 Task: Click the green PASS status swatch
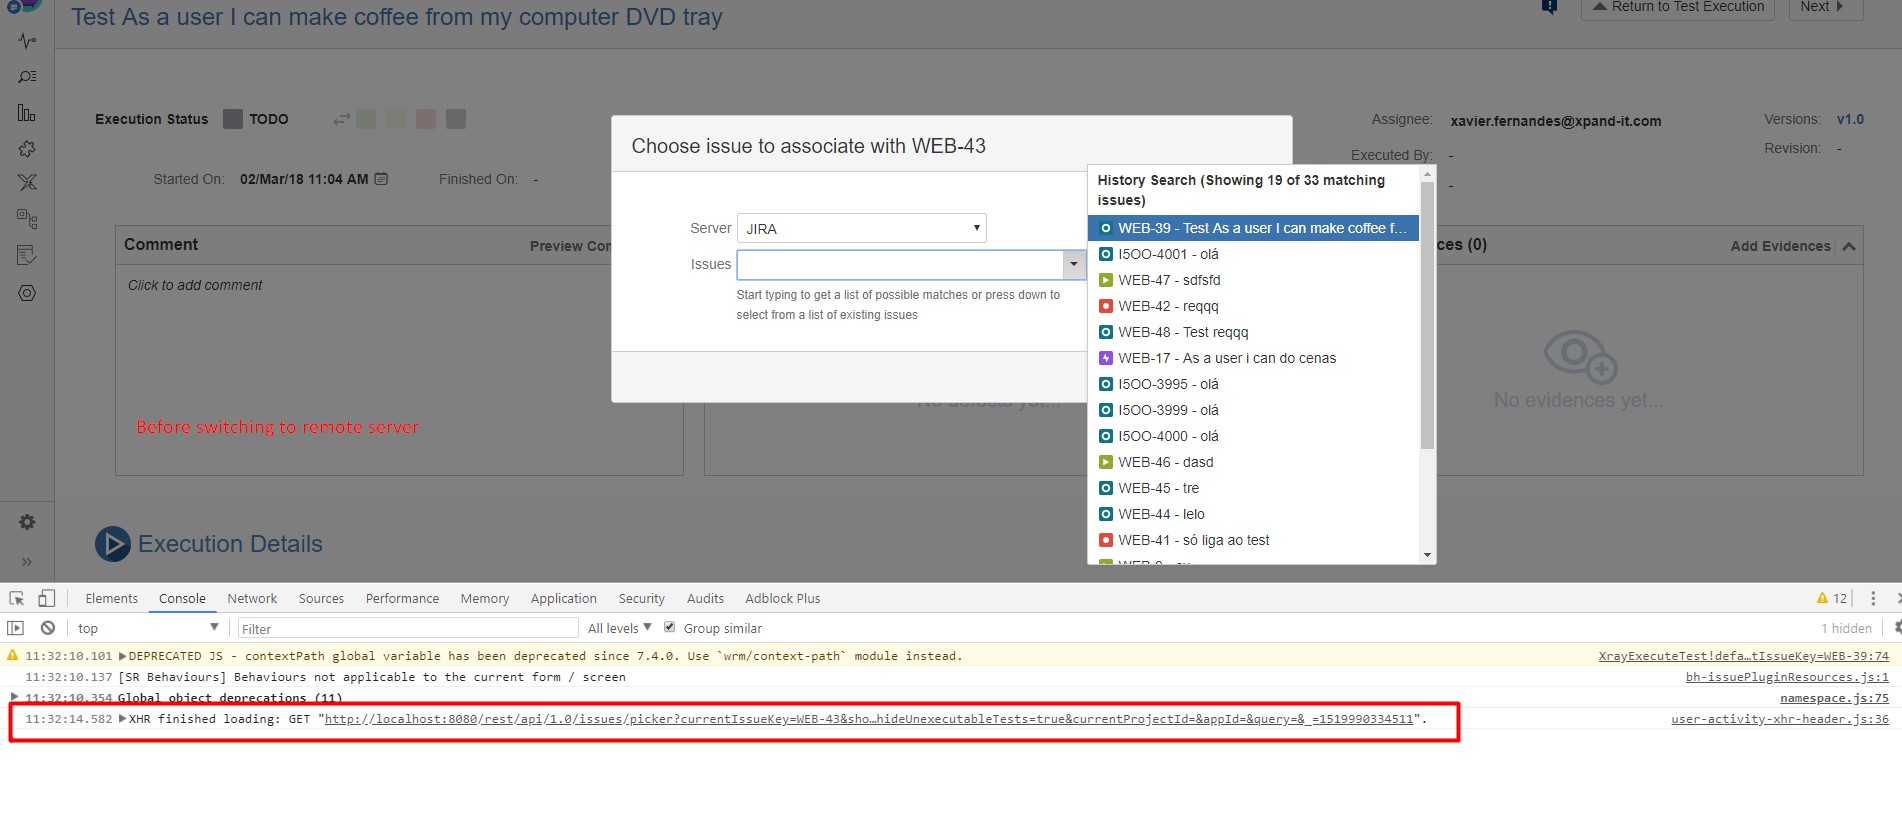point(366,119)
